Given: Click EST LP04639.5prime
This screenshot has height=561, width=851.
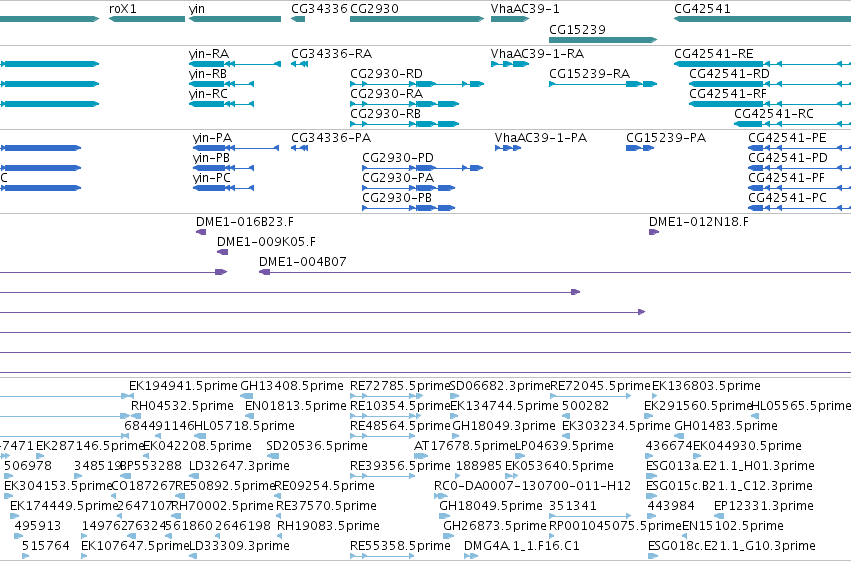Looking at the screenshot, I should (564, 446).
